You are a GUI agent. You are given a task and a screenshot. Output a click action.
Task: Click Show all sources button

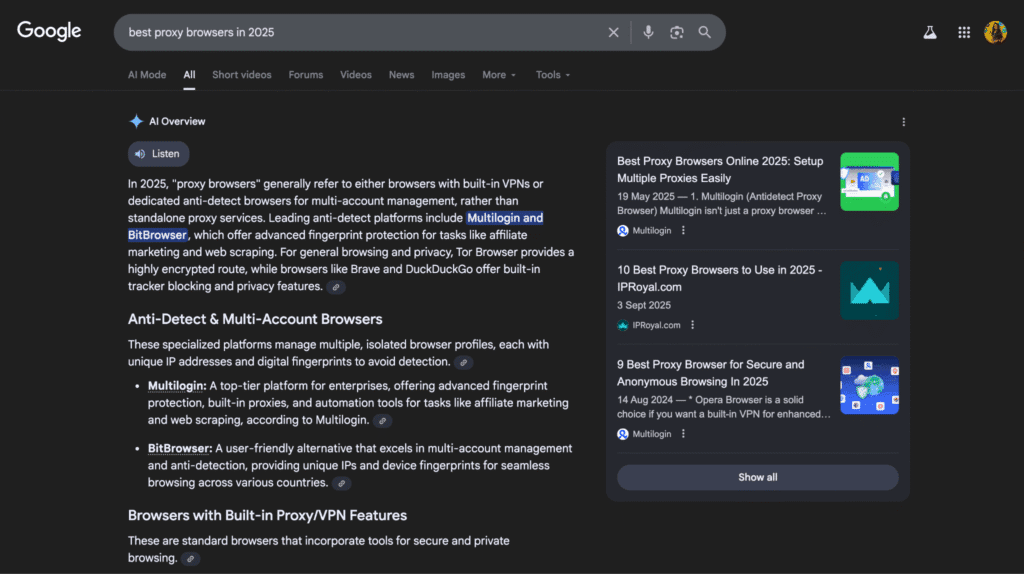coord(757,477)
